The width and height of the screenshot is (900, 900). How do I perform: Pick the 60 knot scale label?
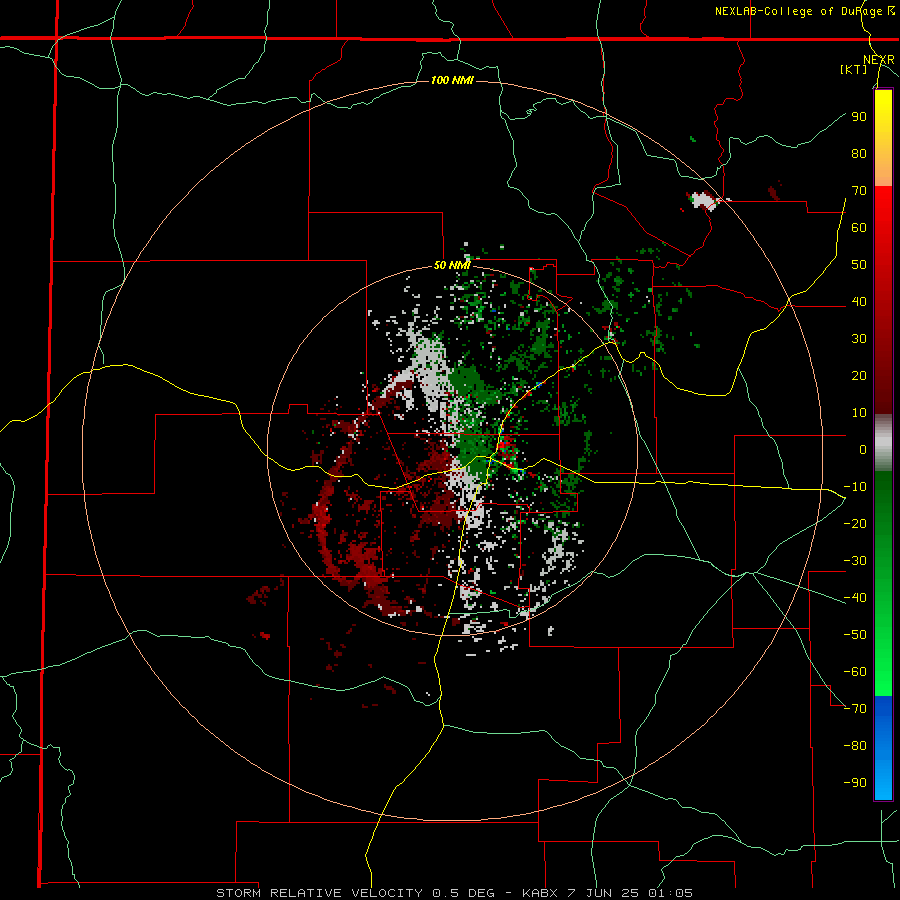(x=859, y=228)
